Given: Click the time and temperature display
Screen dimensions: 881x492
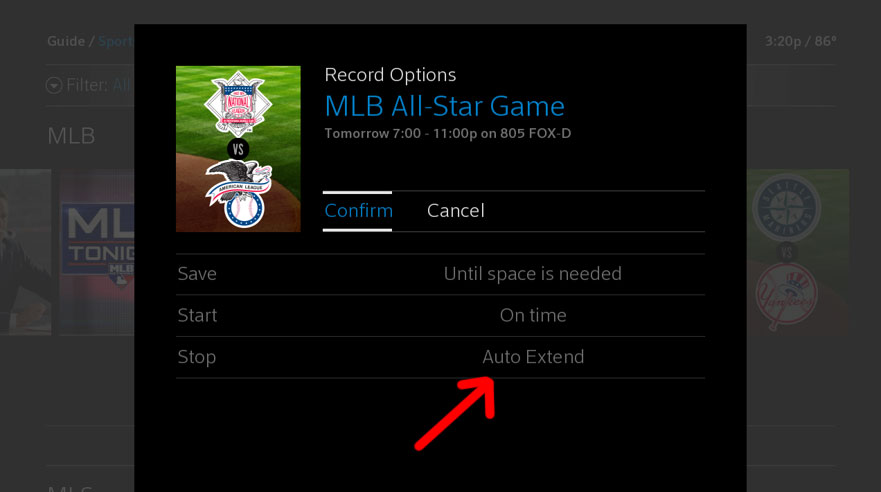Looking at the screenshot, I should pos(801,42).
